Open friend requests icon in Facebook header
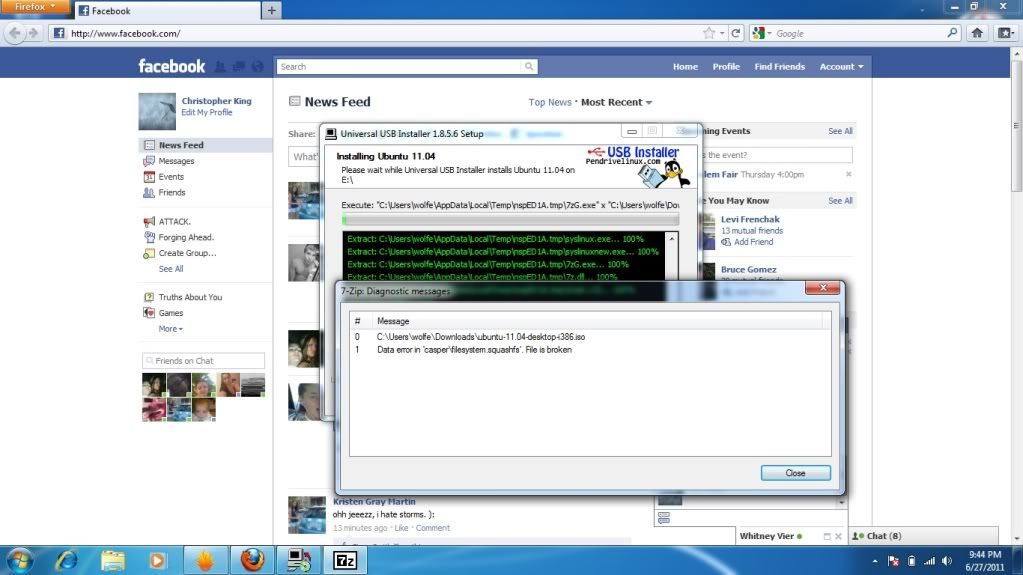The height and width of the screenshot is (575, 1023). (x=220, y=67)
